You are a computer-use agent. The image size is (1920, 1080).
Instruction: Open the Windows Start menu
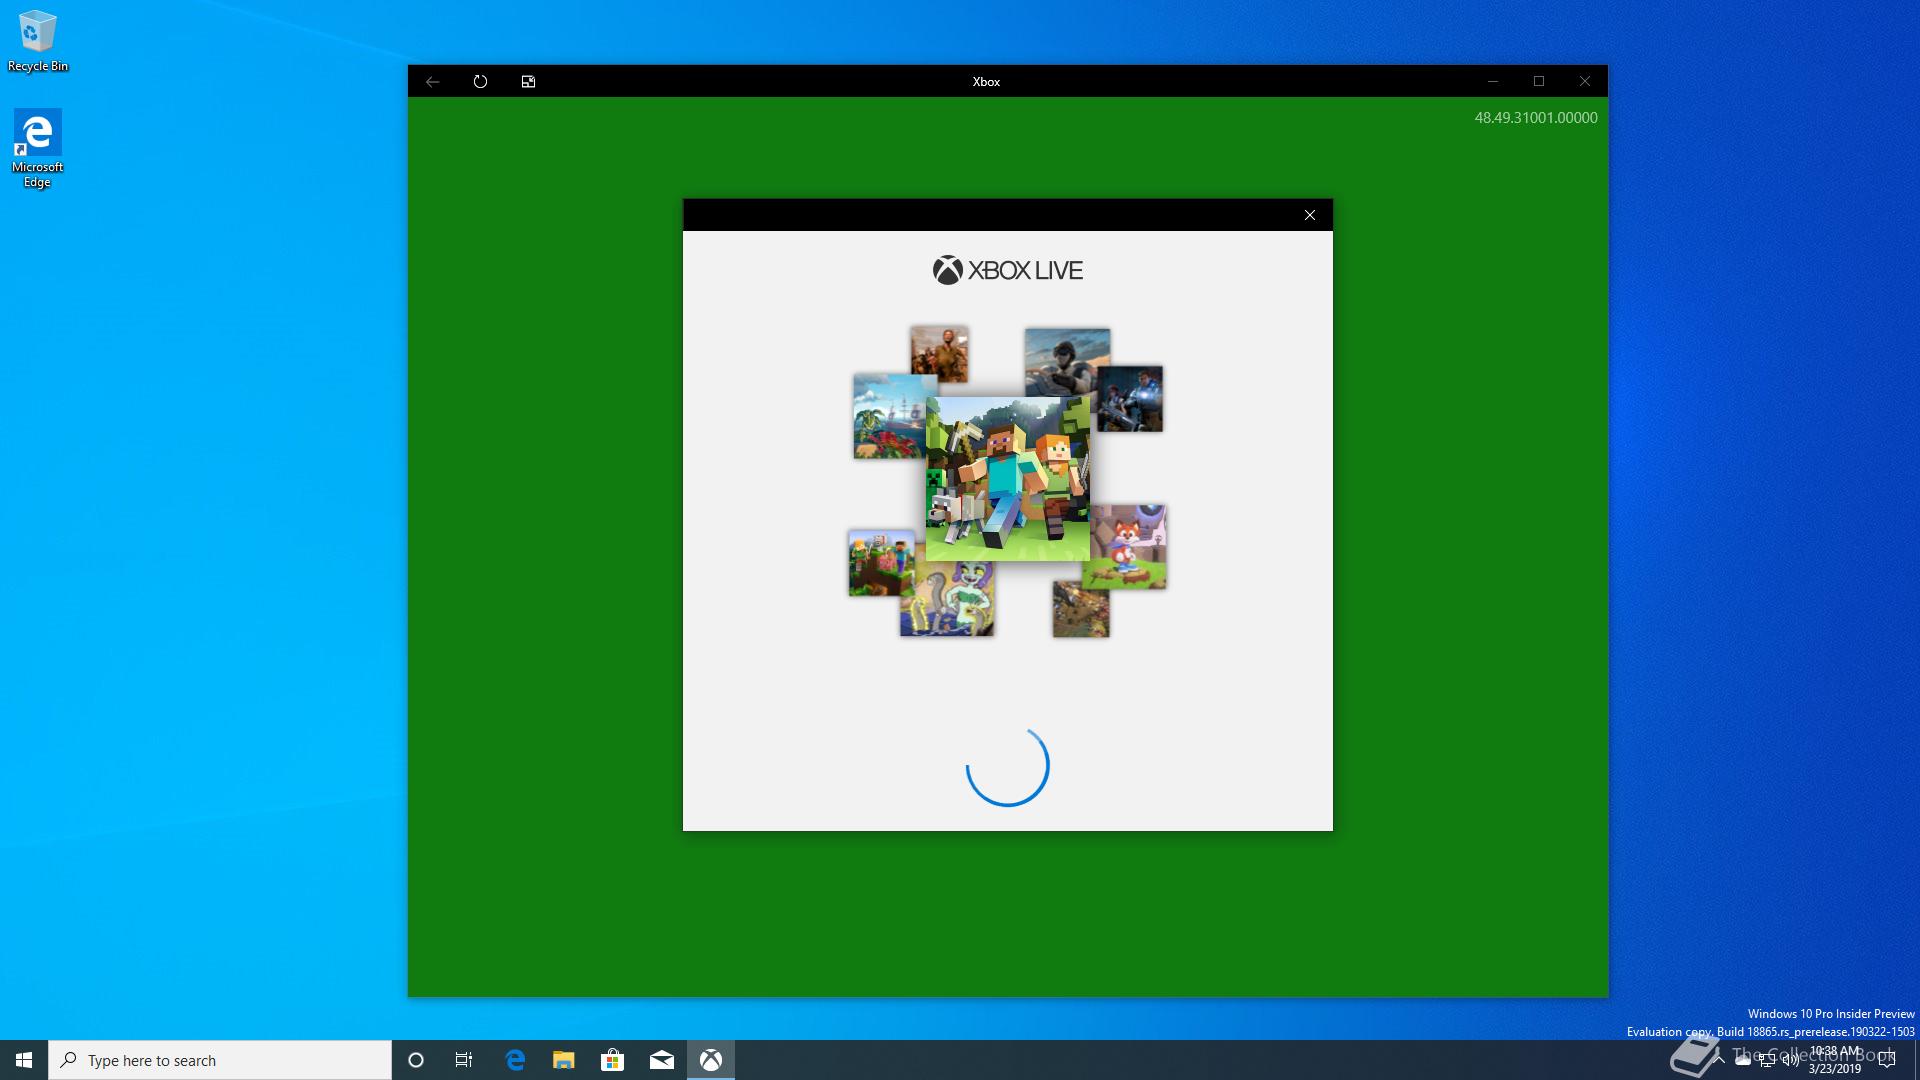point(24,1060)
